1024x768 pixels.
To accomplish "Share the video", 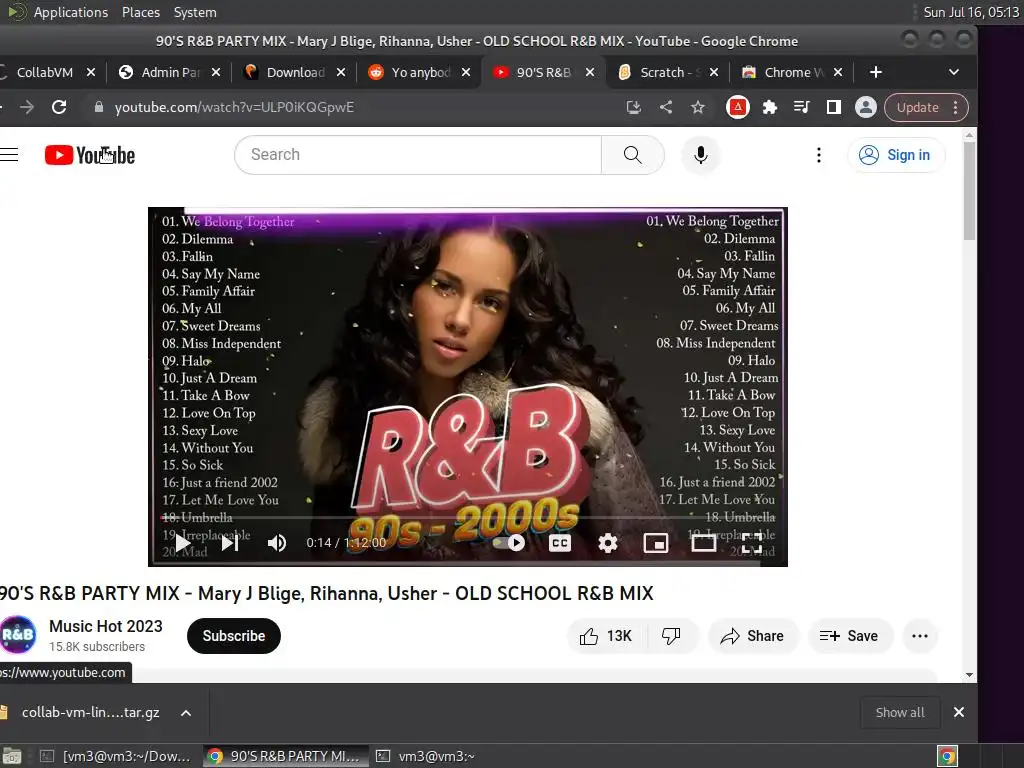I will pos(752,636).
